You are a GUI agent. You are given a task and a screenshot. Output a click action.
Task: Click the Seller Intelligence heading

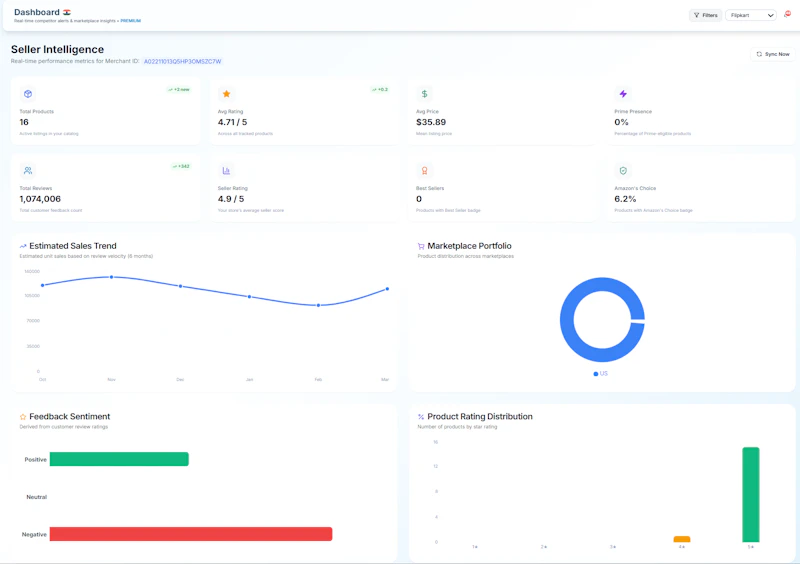coord(57,50)
